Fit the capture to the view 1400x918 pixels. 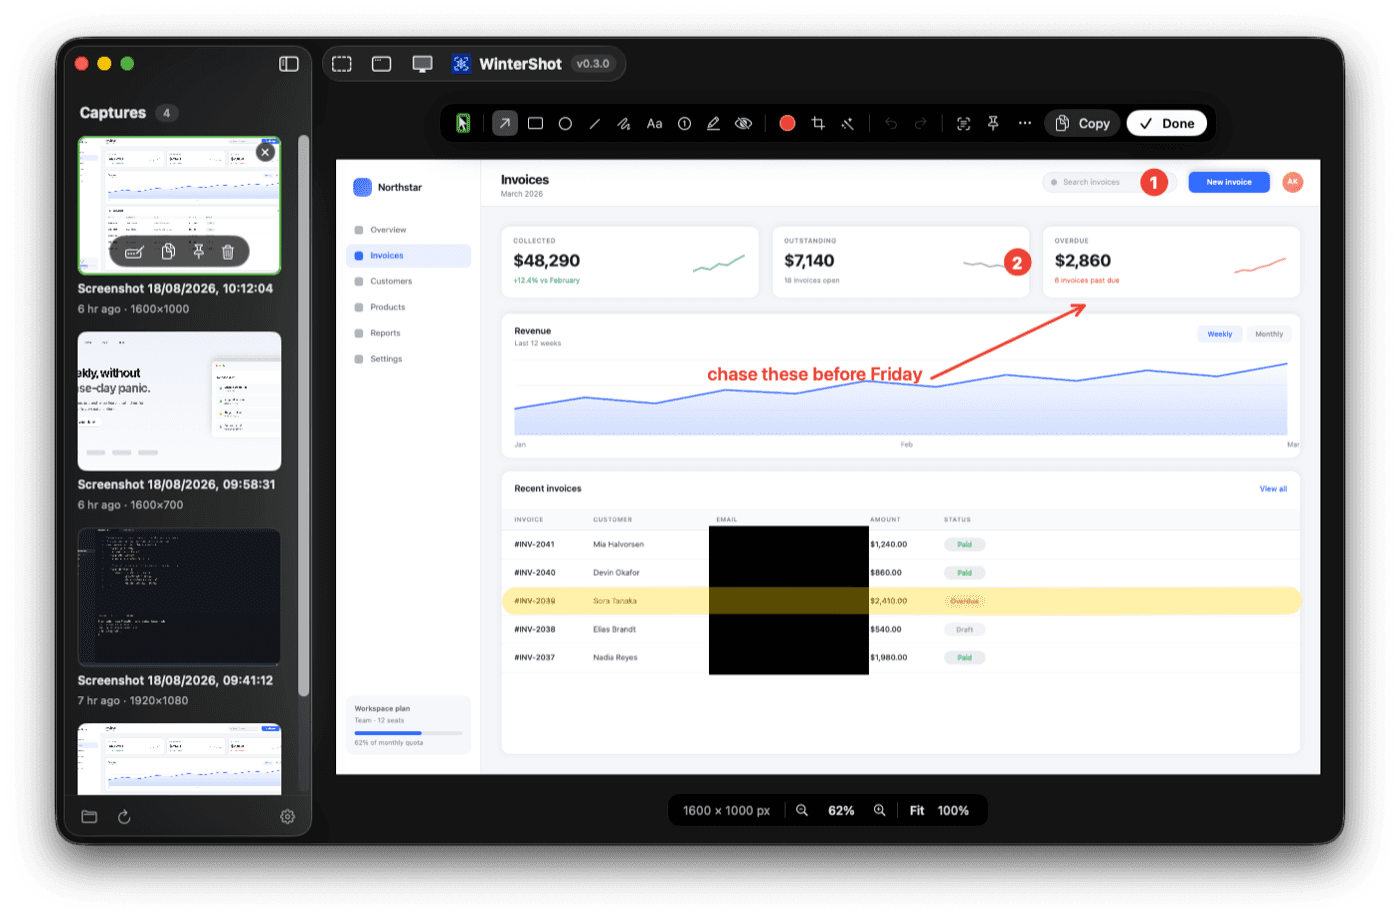[x=917, y=810]
